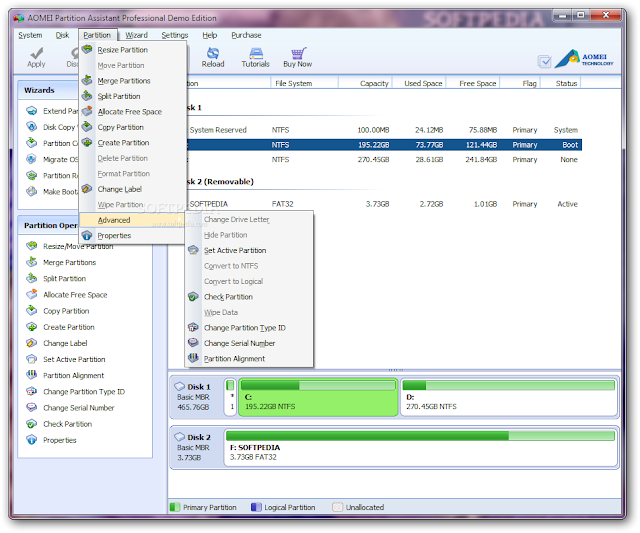Screen dimensions: 640x533
Task: Click the 195.22GB capacity cell
Action: pyautogui.click(x=373, y=145)
